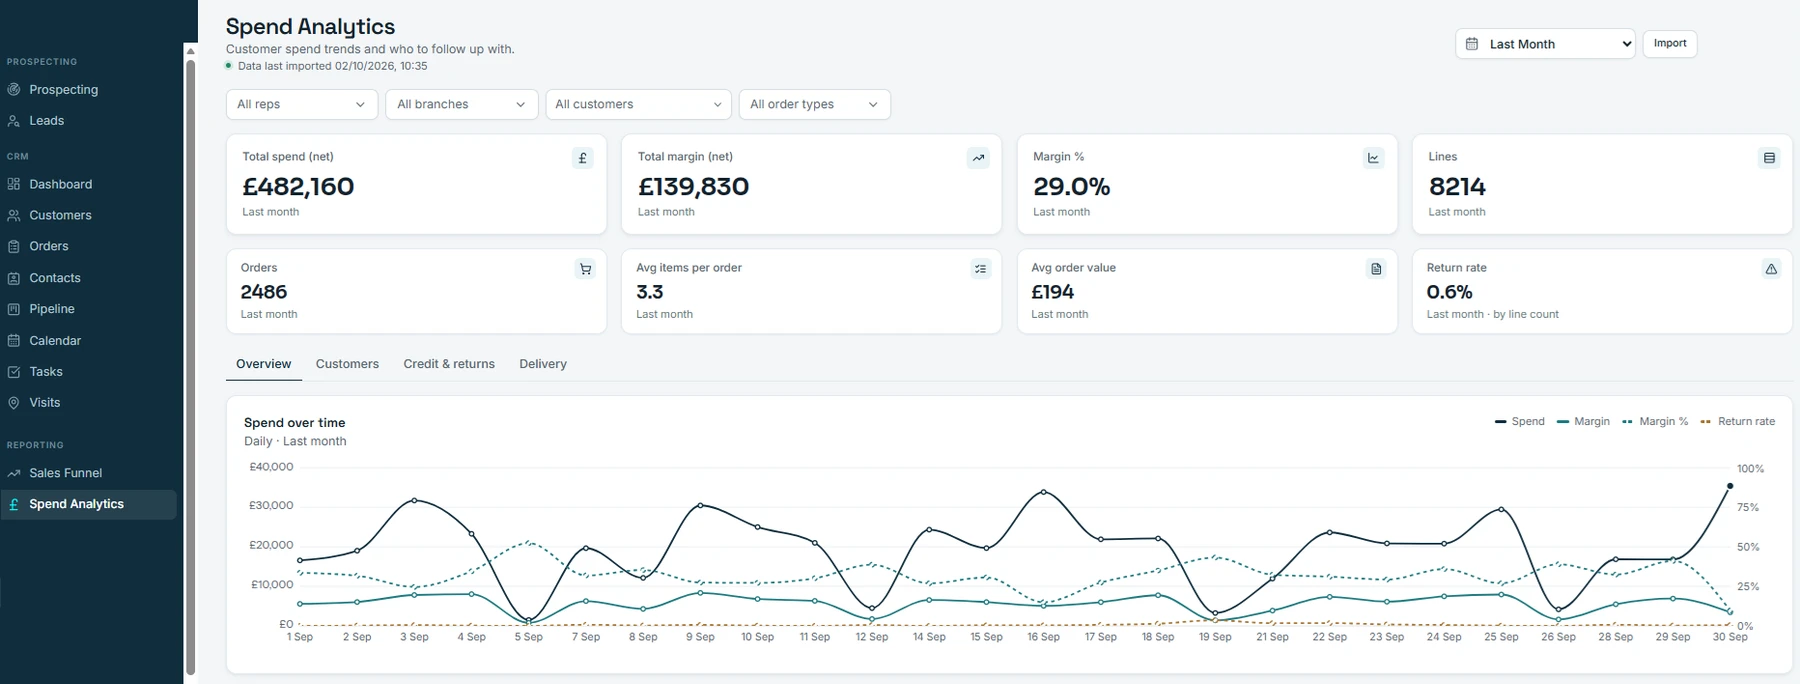
Task: Open the Last Month period dropdown
Action: 1545,44
